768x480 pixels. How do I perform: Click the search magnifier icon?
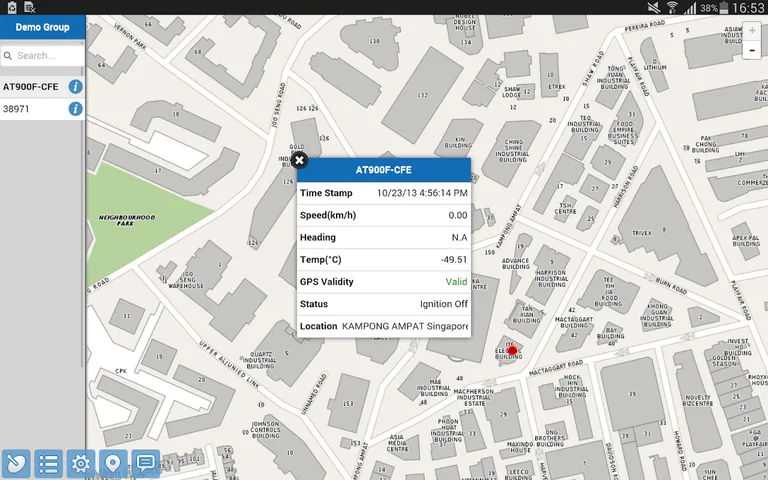8,56
